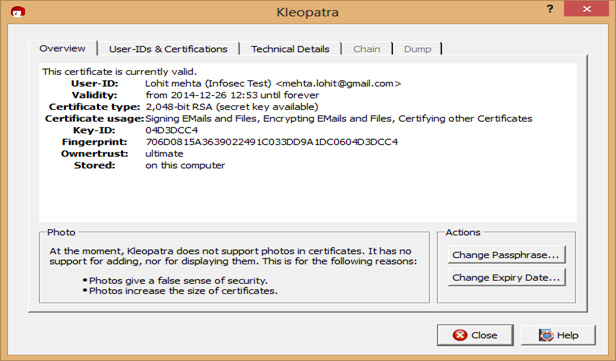The width and height of the screenshot is (616, 361).
Task: Click the Change Expiry Date... button
Action: click(506, 277)
